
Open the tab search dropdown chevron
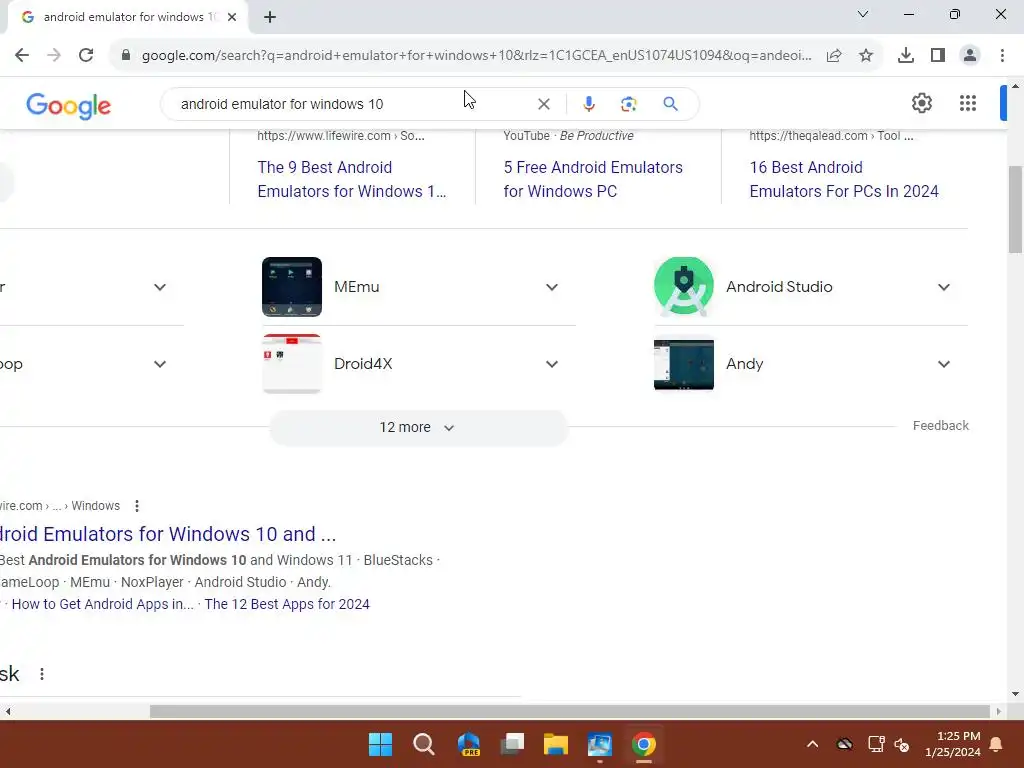coord(863,14)
